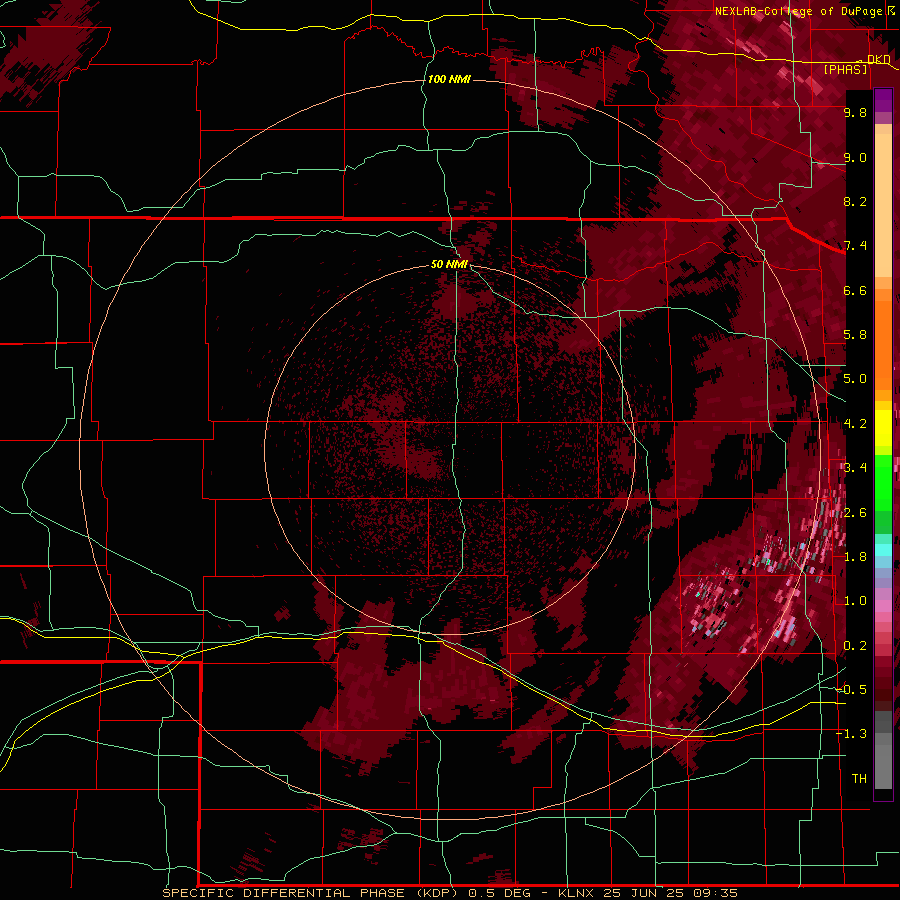Screen dimensions: 900x900
Task: Click the SPECIFIC DIFFERENTIAL PHASE product title
Action: point(284,893)
